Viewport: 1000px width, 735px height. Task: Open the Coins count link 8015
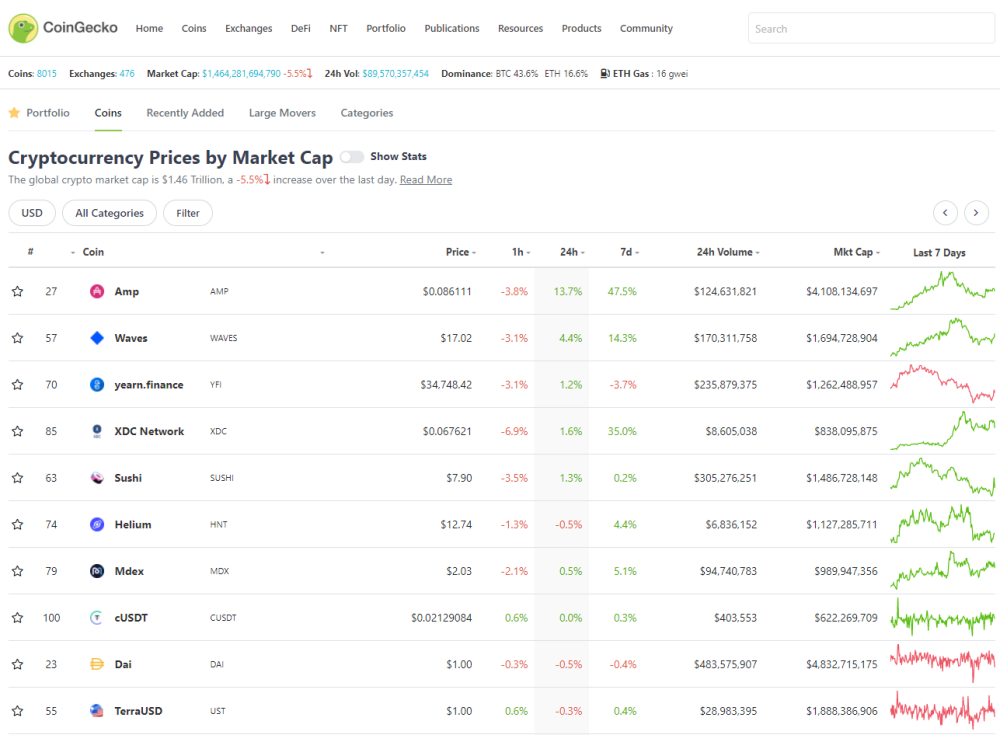tap(47, 73)
